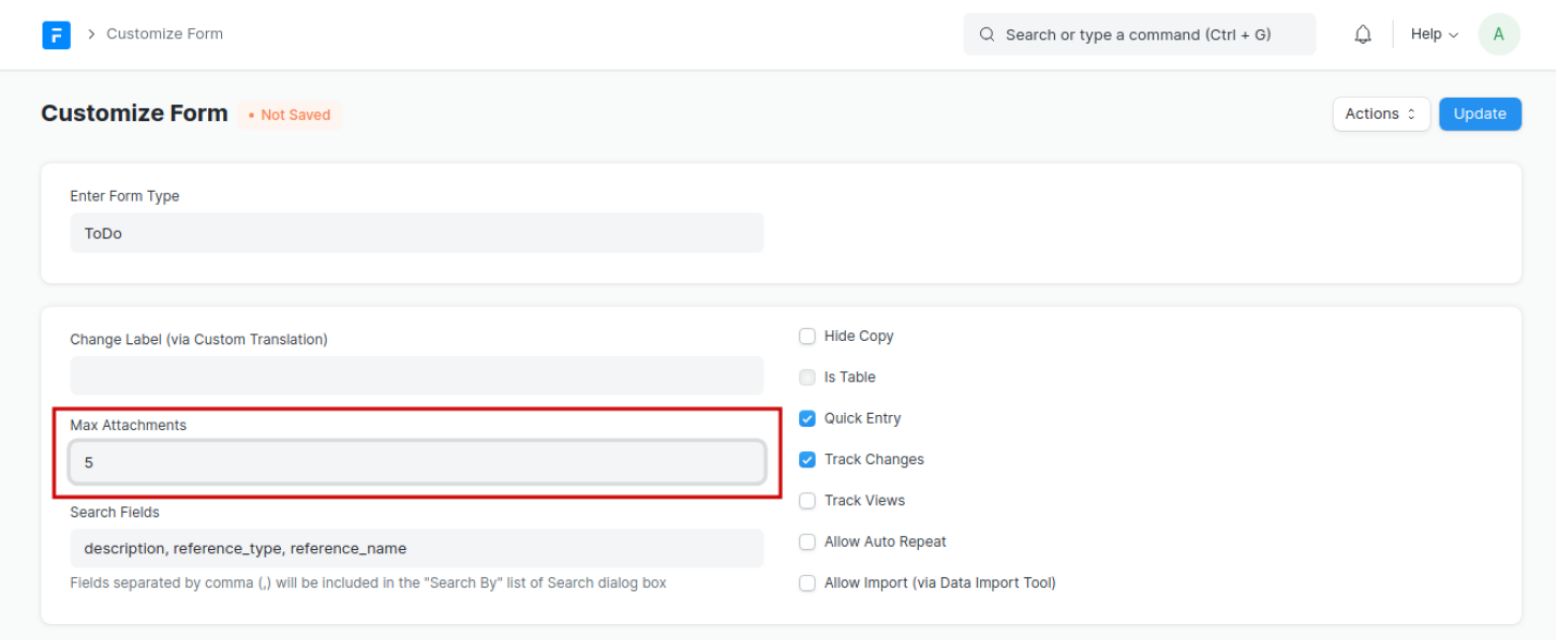Viewport: 1556px width, 640px height.
Task: Enable Allow Auto Repeat checkbox
Action: pyautogui.click(x=807, y=541)
